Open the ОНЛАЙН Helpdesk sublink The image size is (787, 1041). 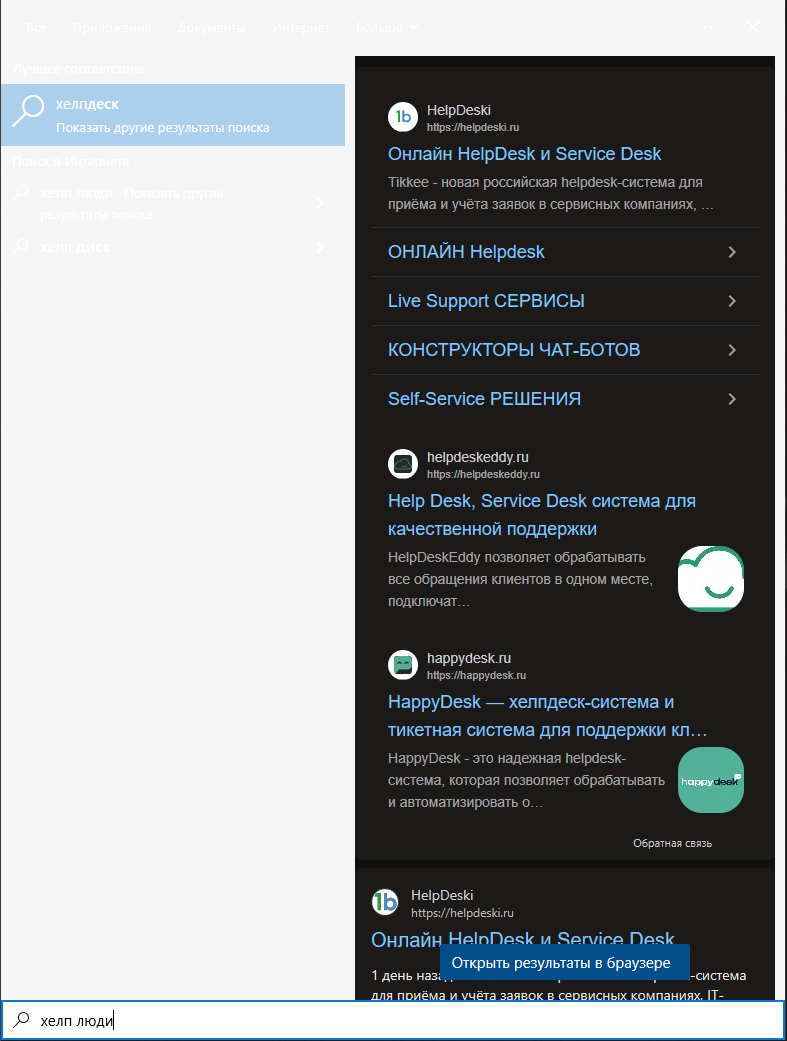[466, 252]
